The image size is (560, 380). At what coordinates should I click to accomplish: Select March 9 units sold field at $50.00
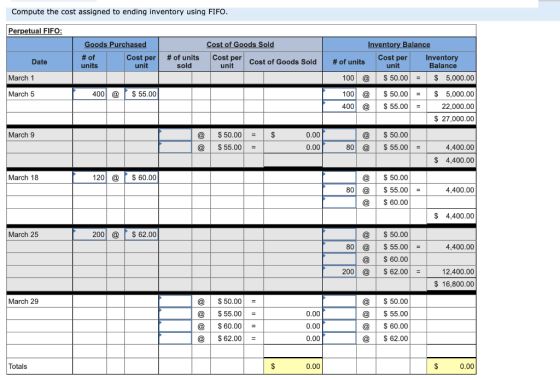coord(175,135)
